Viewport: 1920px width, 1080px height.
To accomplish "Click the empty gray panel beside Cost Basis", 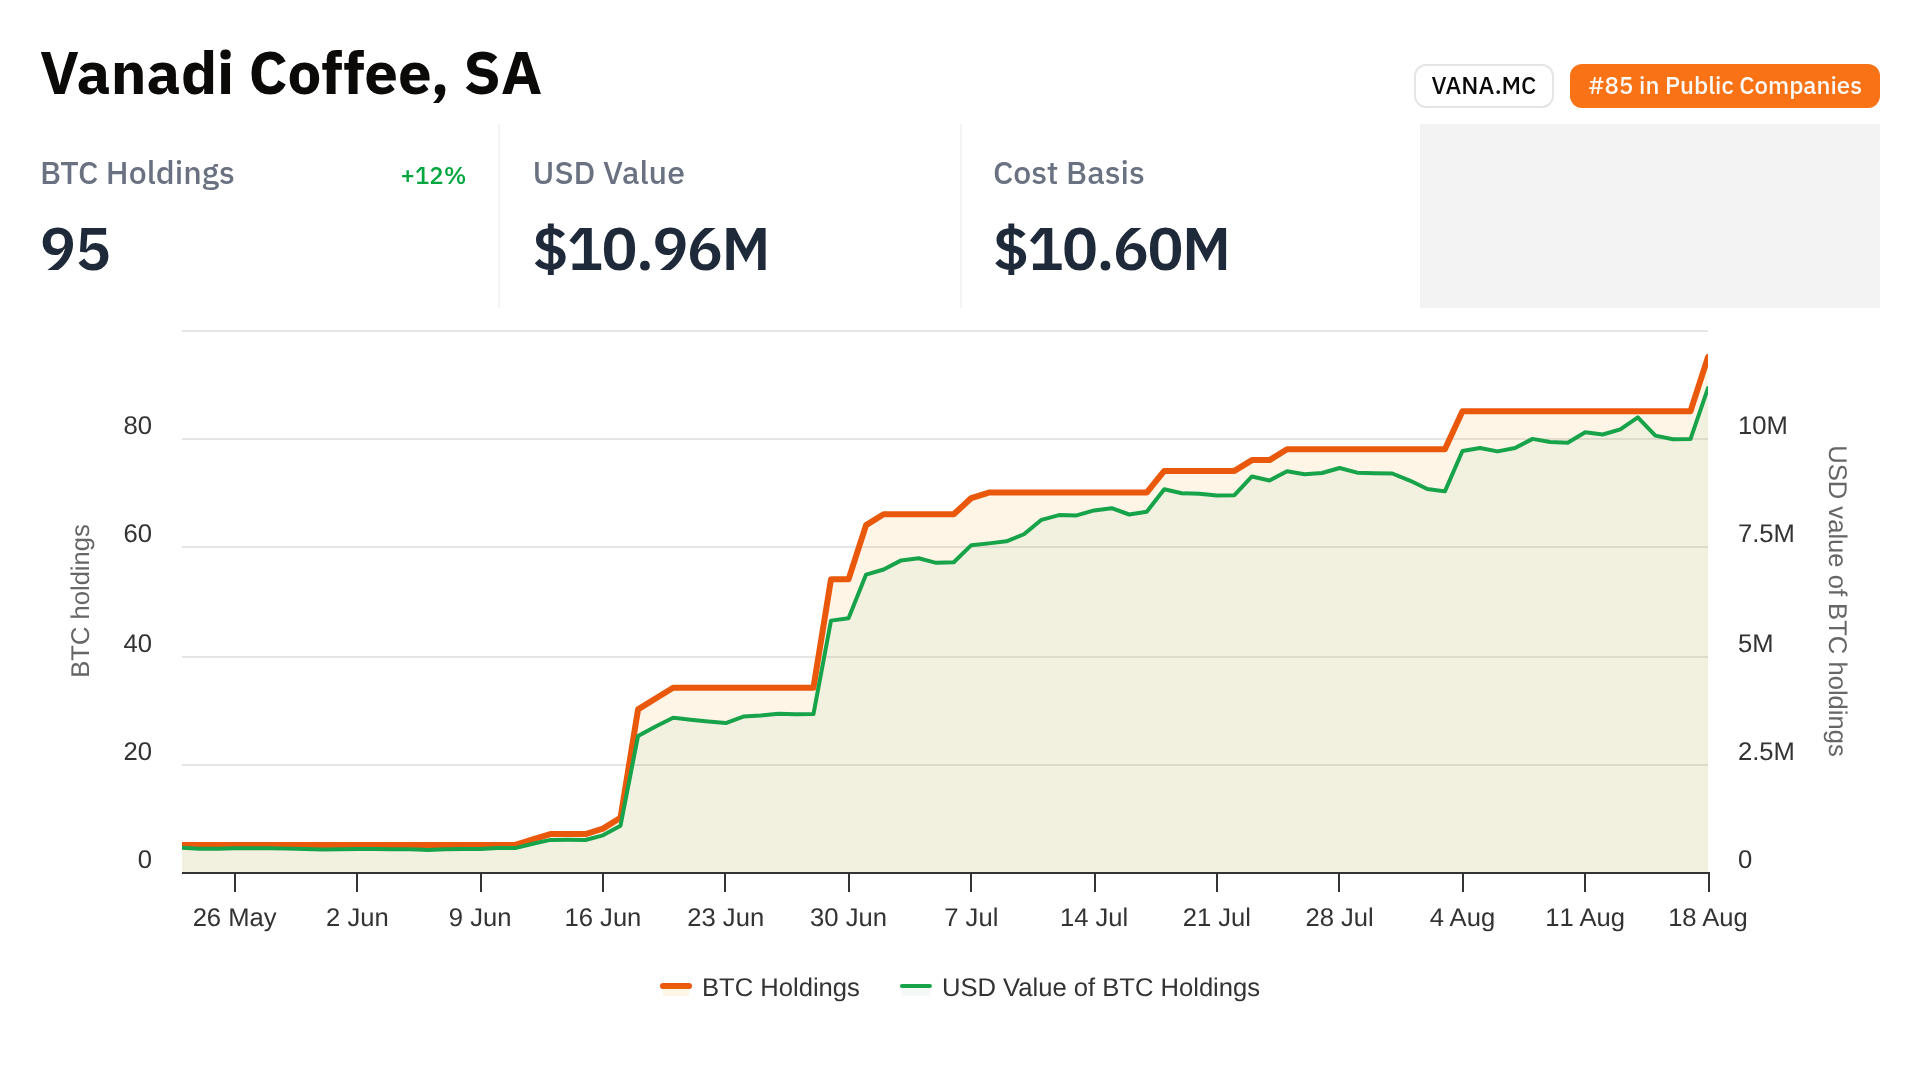I will pos(1649,216).
